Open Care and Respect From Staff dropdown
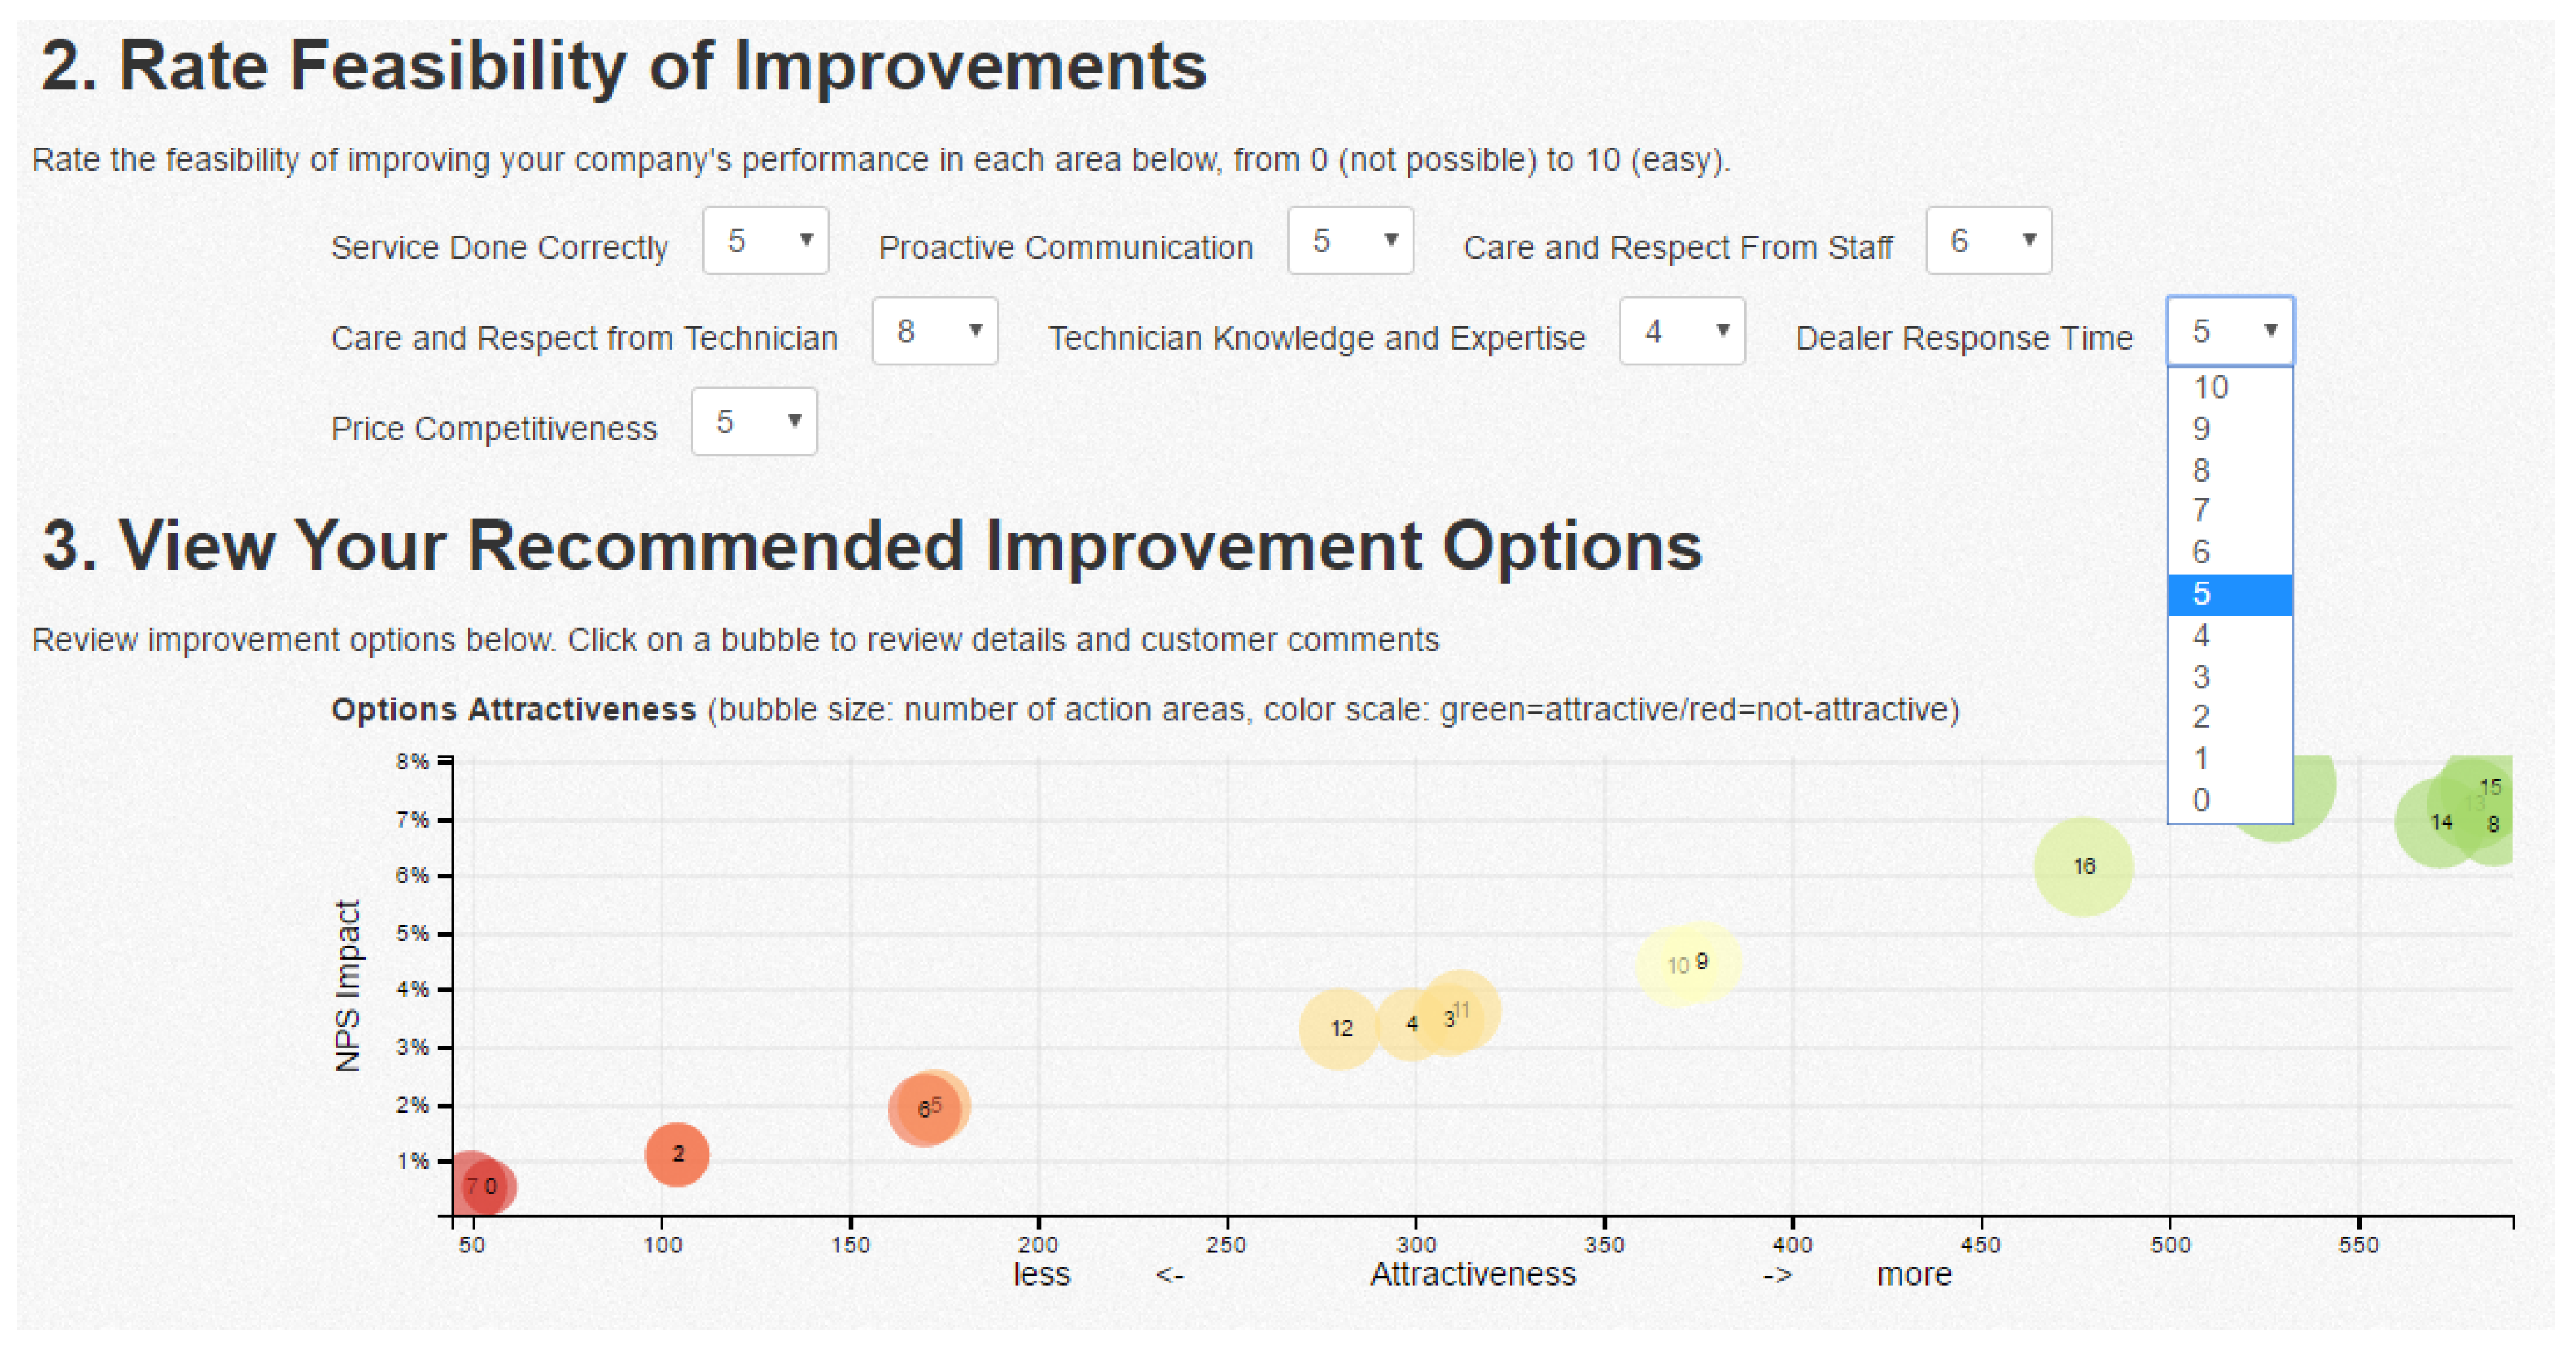The image size is (2576, 1351). pos(1988,241)
